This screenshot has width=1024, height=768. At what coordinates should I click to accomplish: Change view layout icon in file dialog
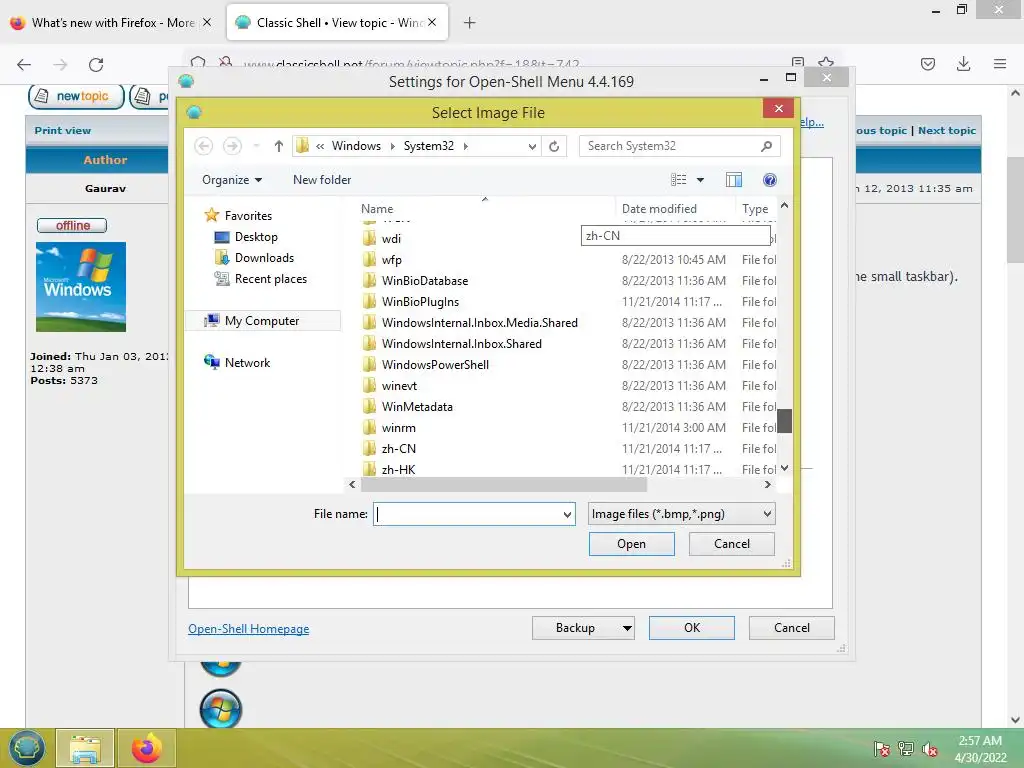pos(679,180)
